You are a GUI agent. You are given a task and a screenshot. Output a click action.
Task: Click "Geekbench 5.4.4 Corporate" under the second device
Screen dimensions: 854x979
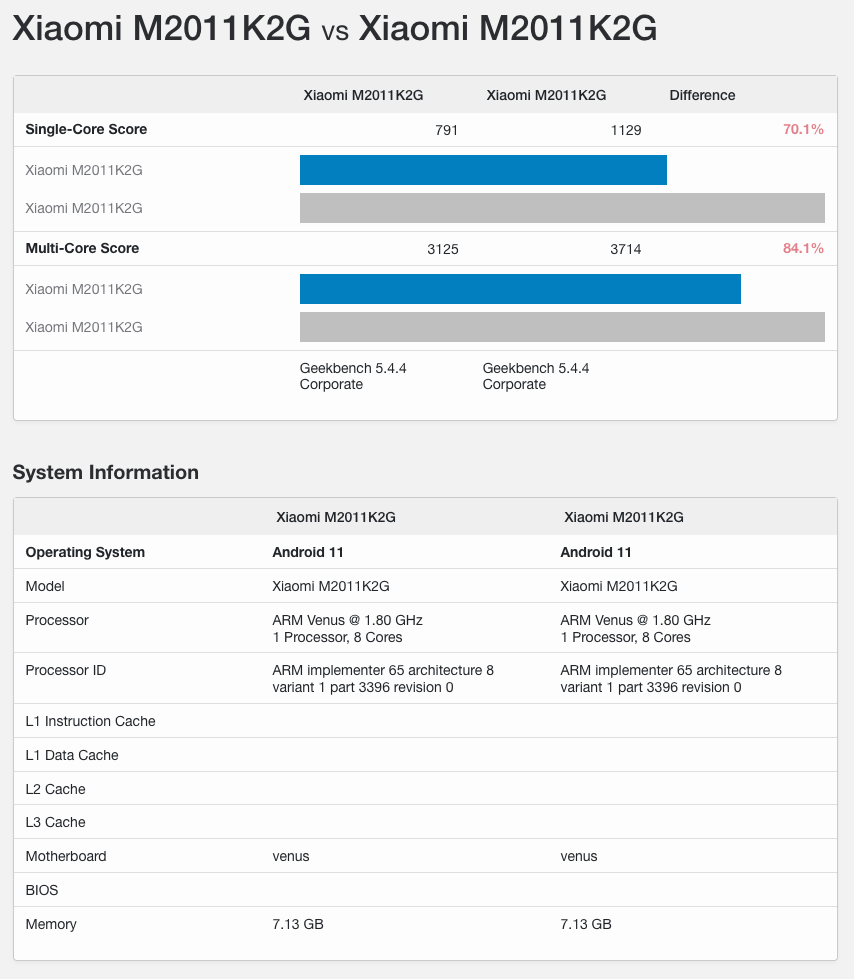pyautogui.click(x=536, y=376)
